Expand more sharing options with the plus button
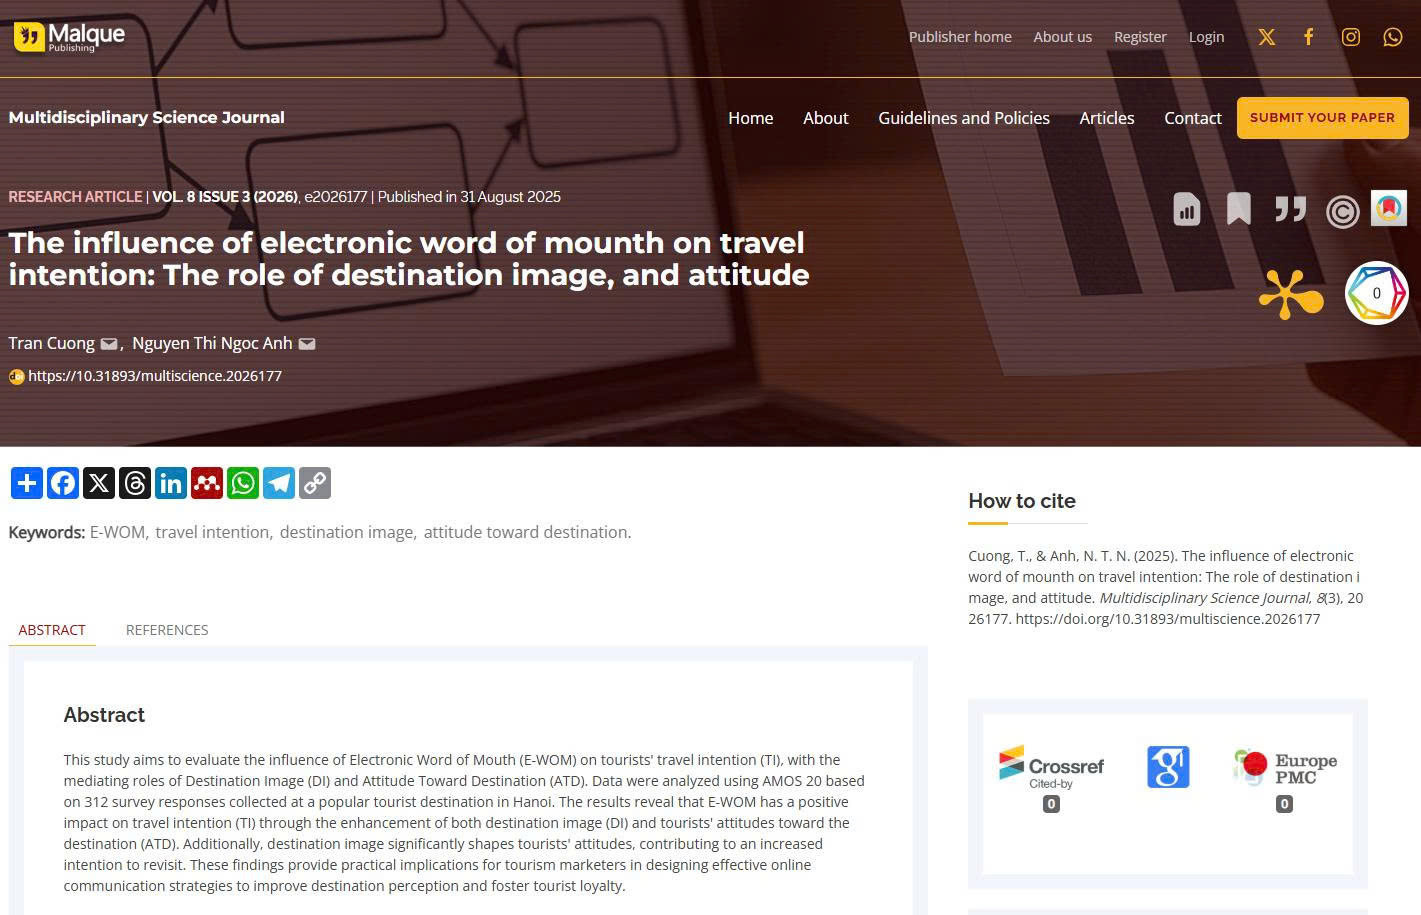 (26, 483)
